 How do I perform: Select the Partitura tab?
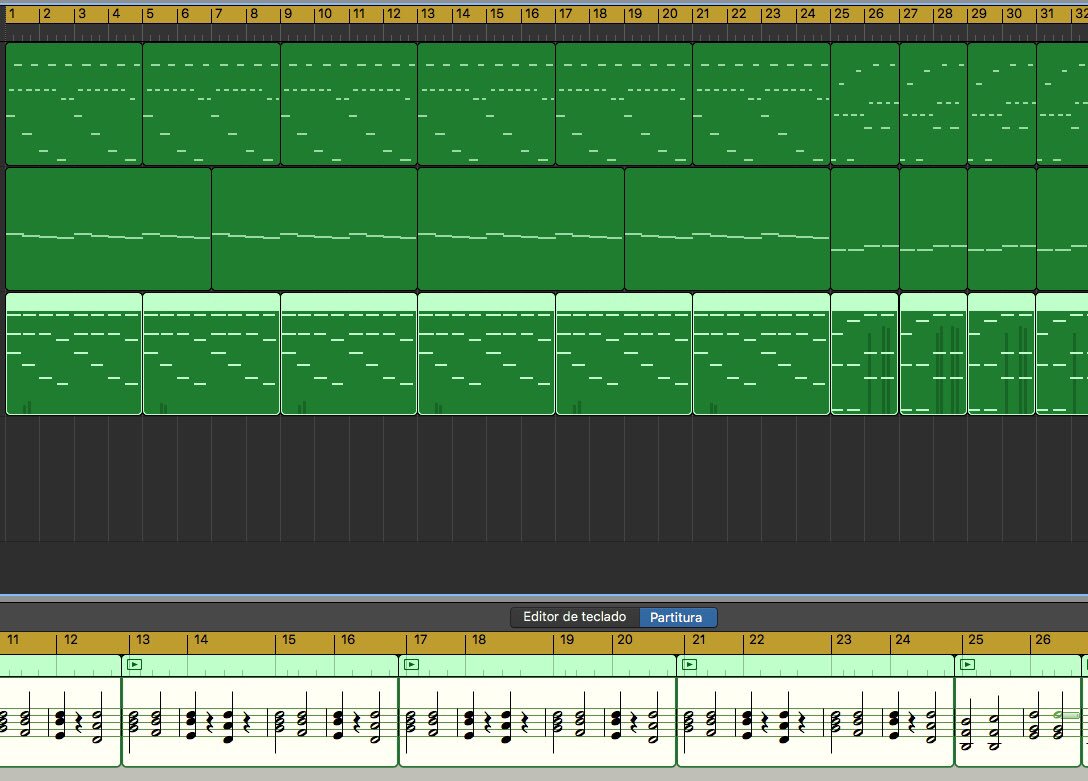click(x=677, y=617)
